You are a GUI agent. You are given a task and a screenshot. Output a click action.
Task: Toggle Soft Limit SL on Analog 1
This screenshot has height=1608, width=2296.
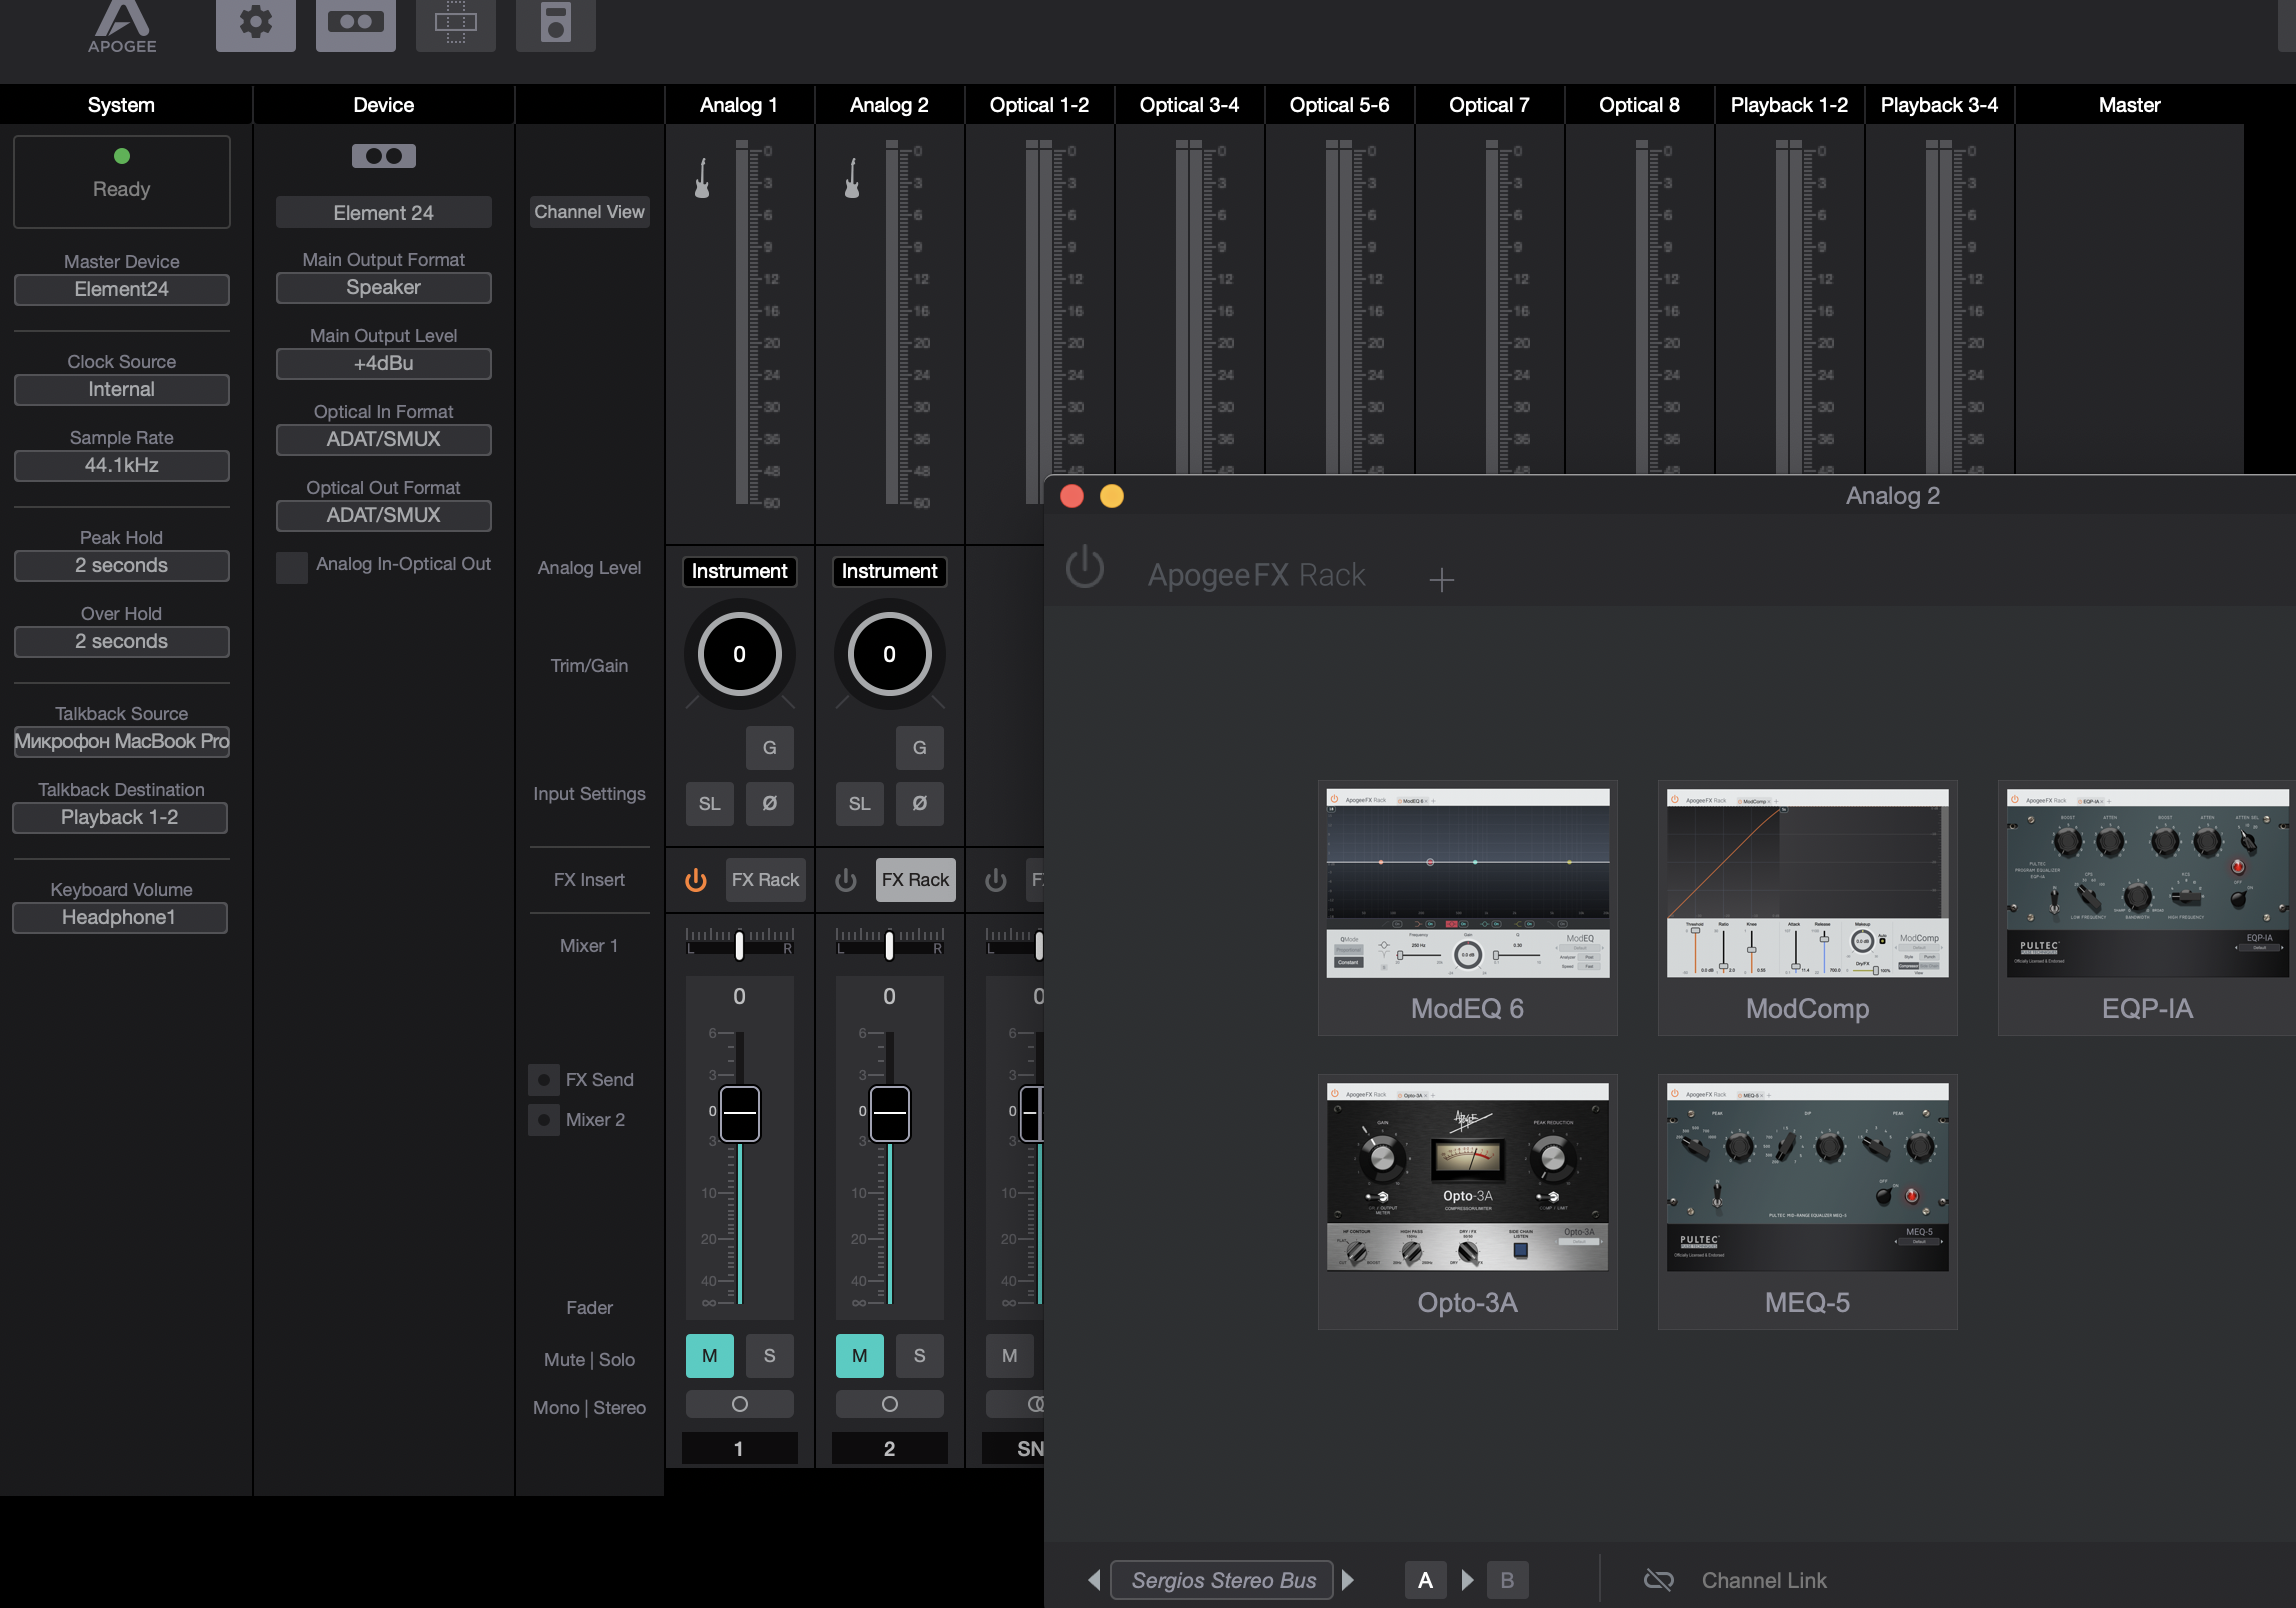click(x=710, y=804)
